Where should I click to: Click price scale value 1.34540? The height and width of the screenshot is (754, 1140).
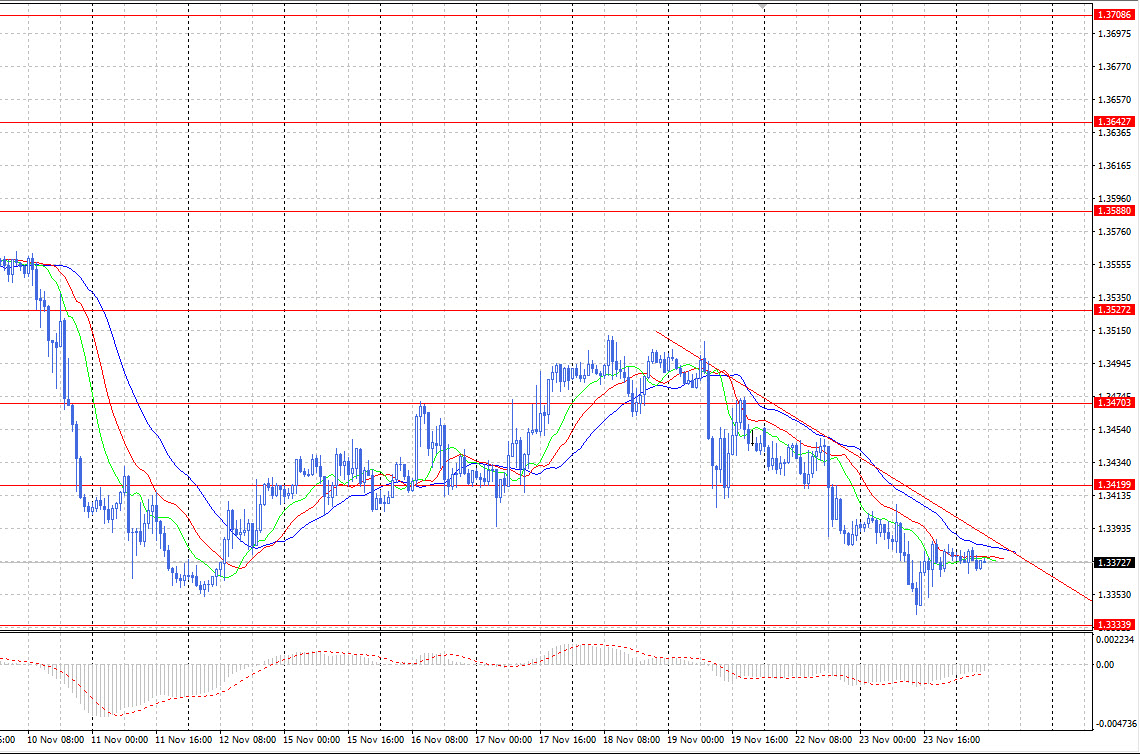[1114, 430]
